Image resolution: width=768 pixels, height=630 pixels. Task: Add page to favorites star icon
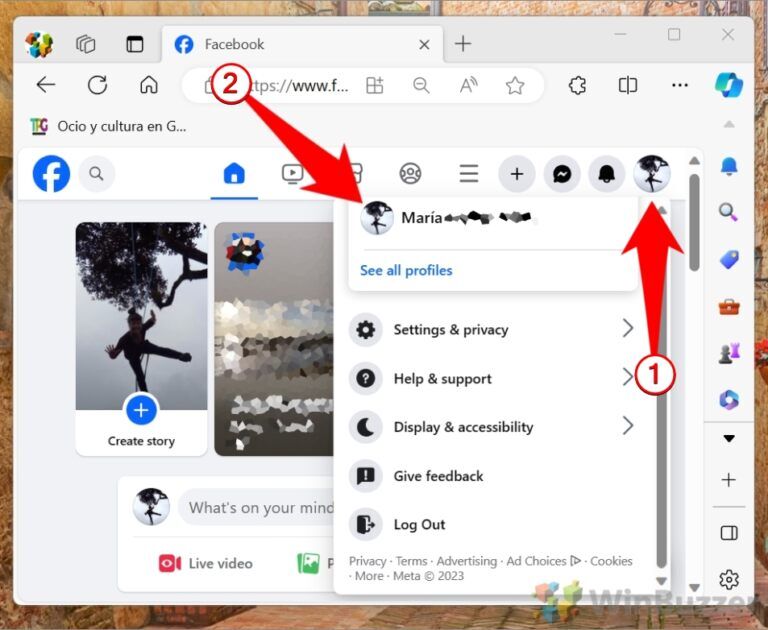pyautogui.click(x=515, y=85)
